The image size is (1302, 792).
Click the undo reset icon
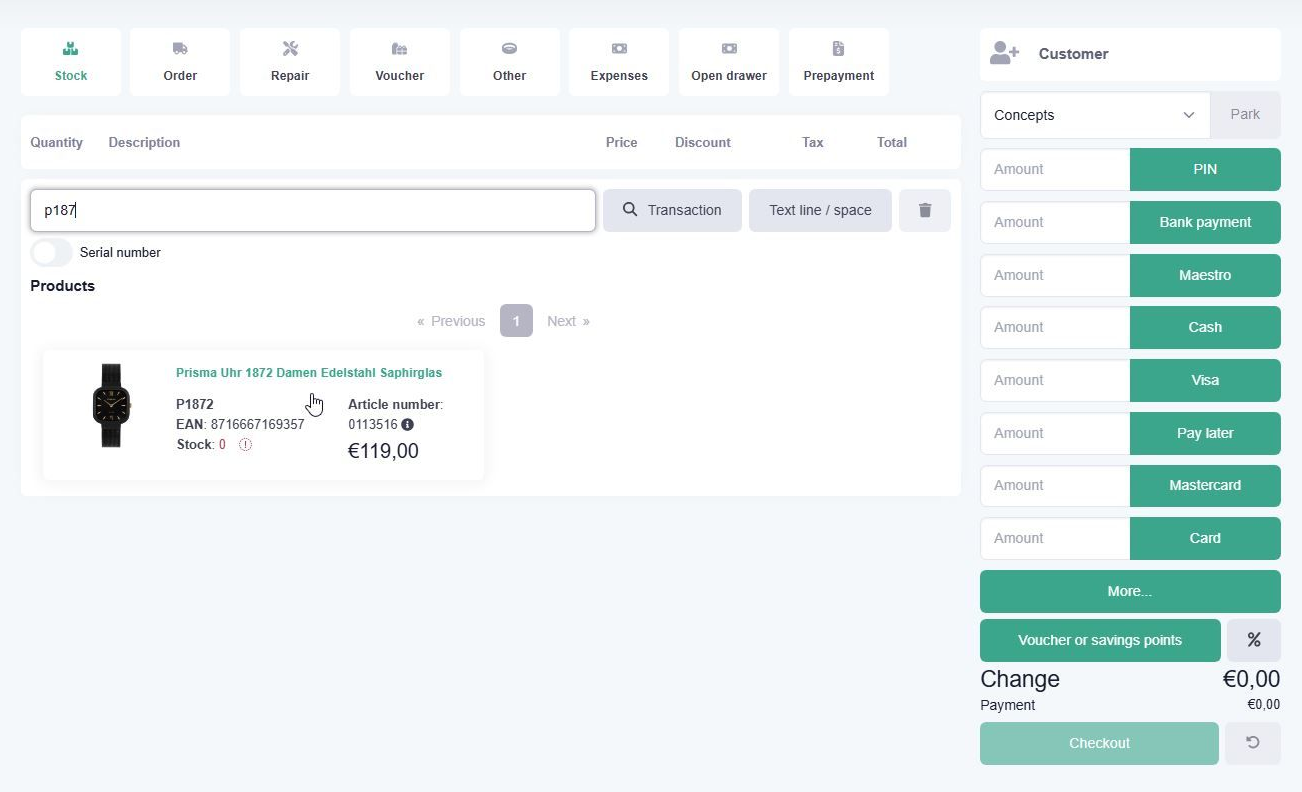1253,743
